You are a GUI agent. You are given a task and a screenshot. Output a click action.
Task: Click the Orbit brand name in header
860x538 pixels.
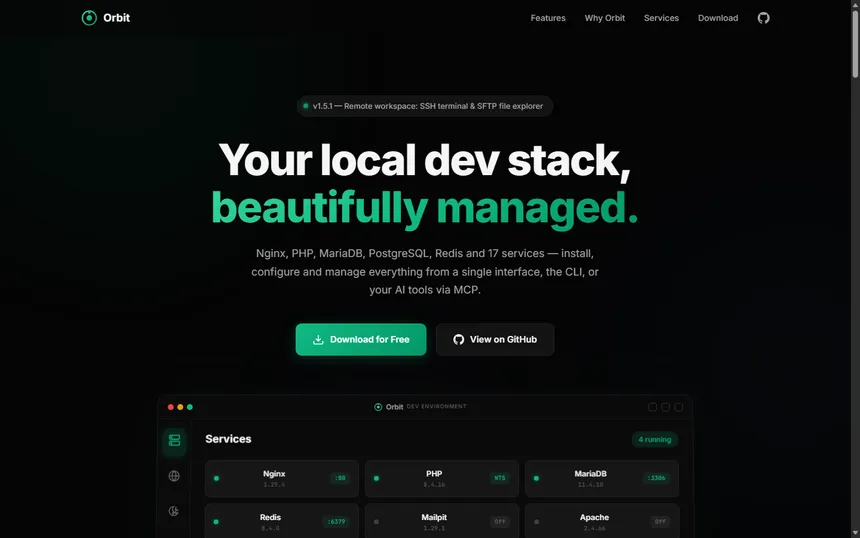click(x=116, y=18)
